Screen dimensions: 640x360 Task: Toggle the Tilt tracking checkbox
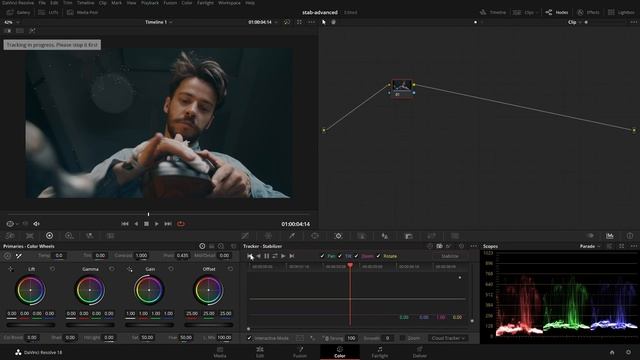pos(340,256)
